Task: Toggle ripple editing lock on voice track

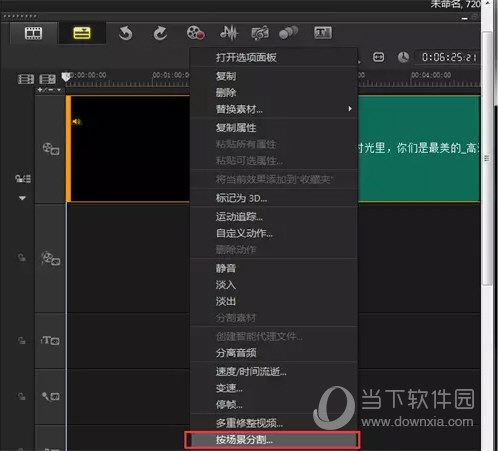Action: click(22, 396)
